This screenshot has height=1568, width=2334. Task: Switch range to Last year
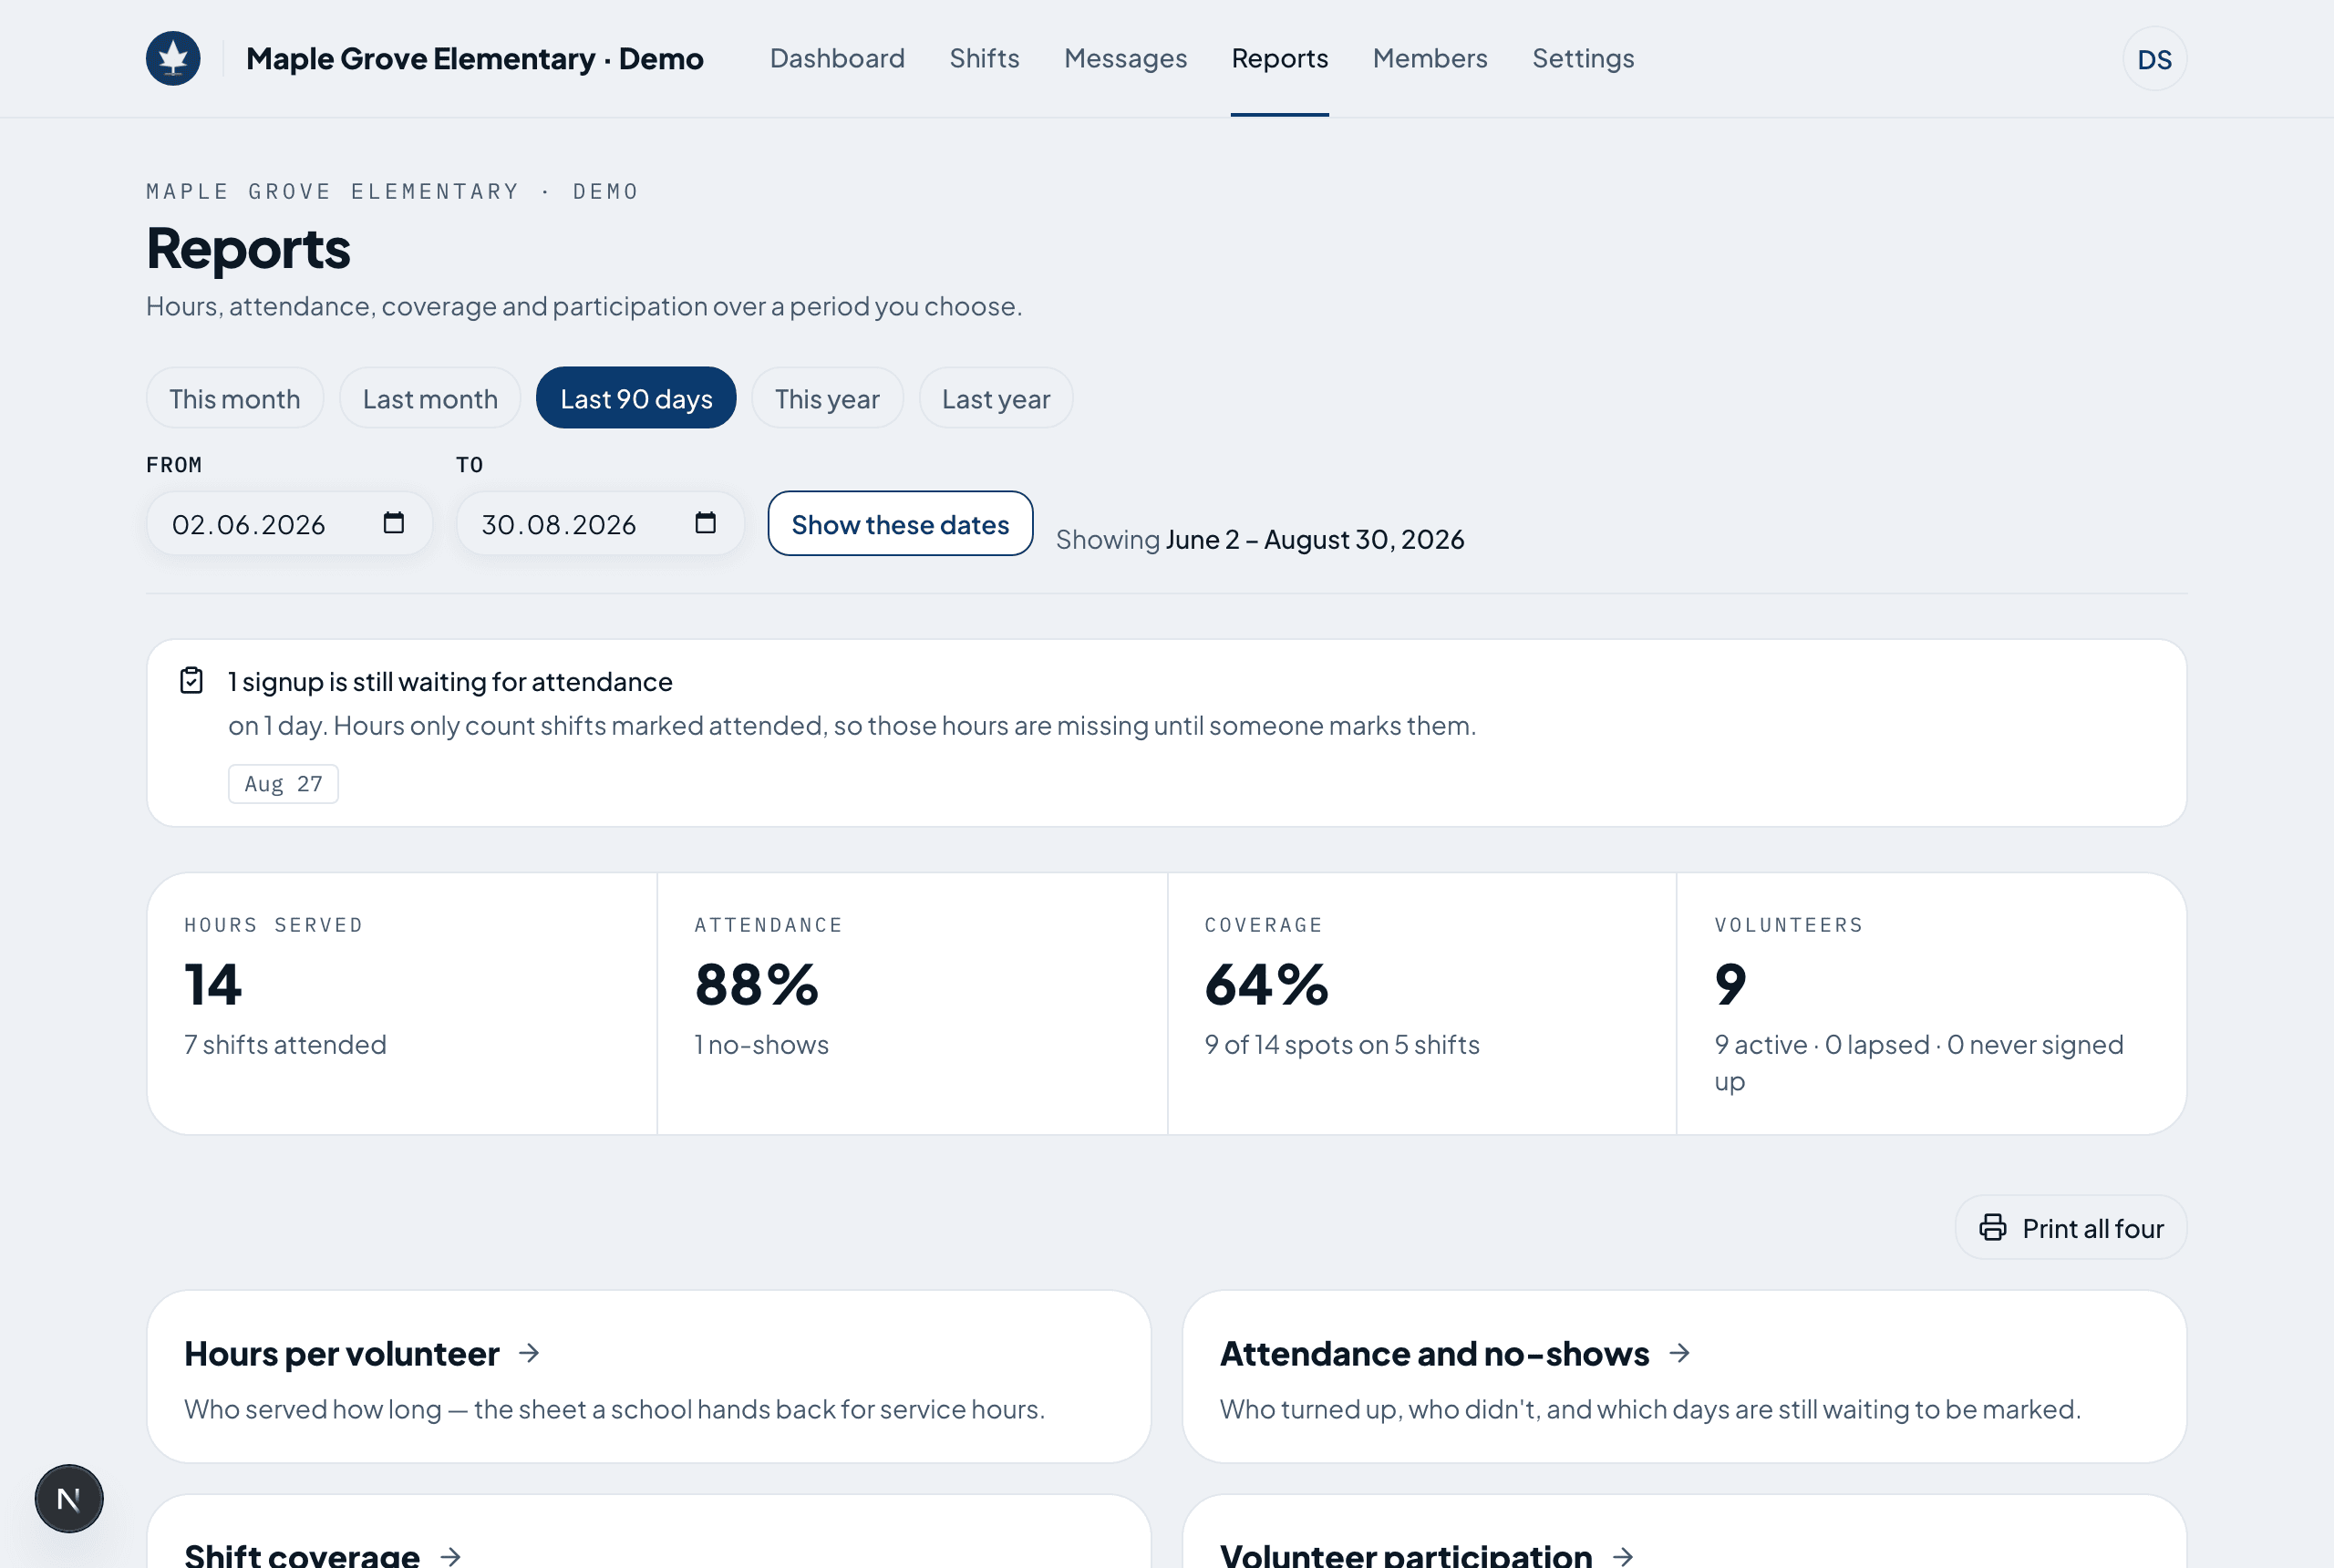[x=996, y=398]
